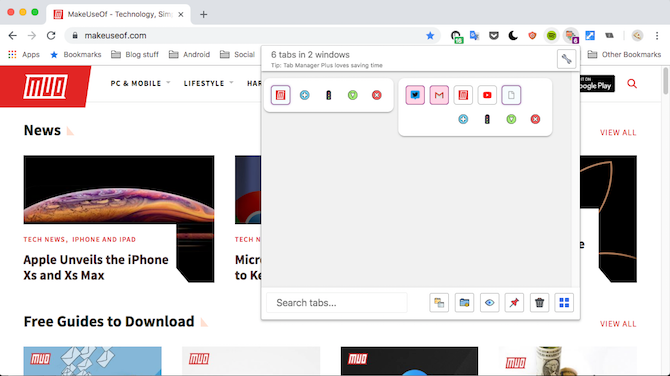Toggle the eye visibility button
The image size is (670, 376).
489,303
